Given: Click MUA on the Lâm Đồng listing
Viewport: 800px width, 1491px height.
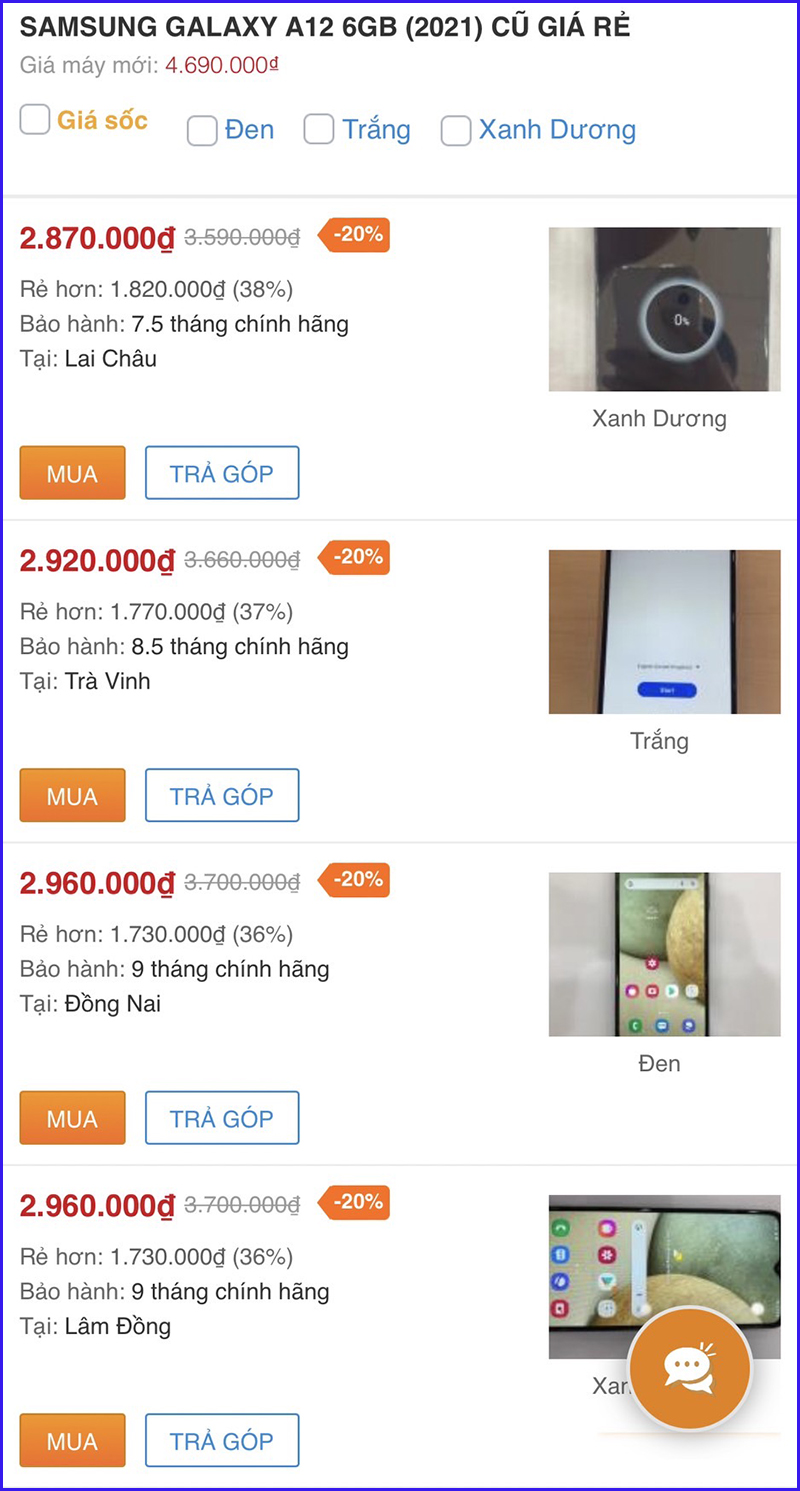Looking at the screenshot, I should (72, 1440).
